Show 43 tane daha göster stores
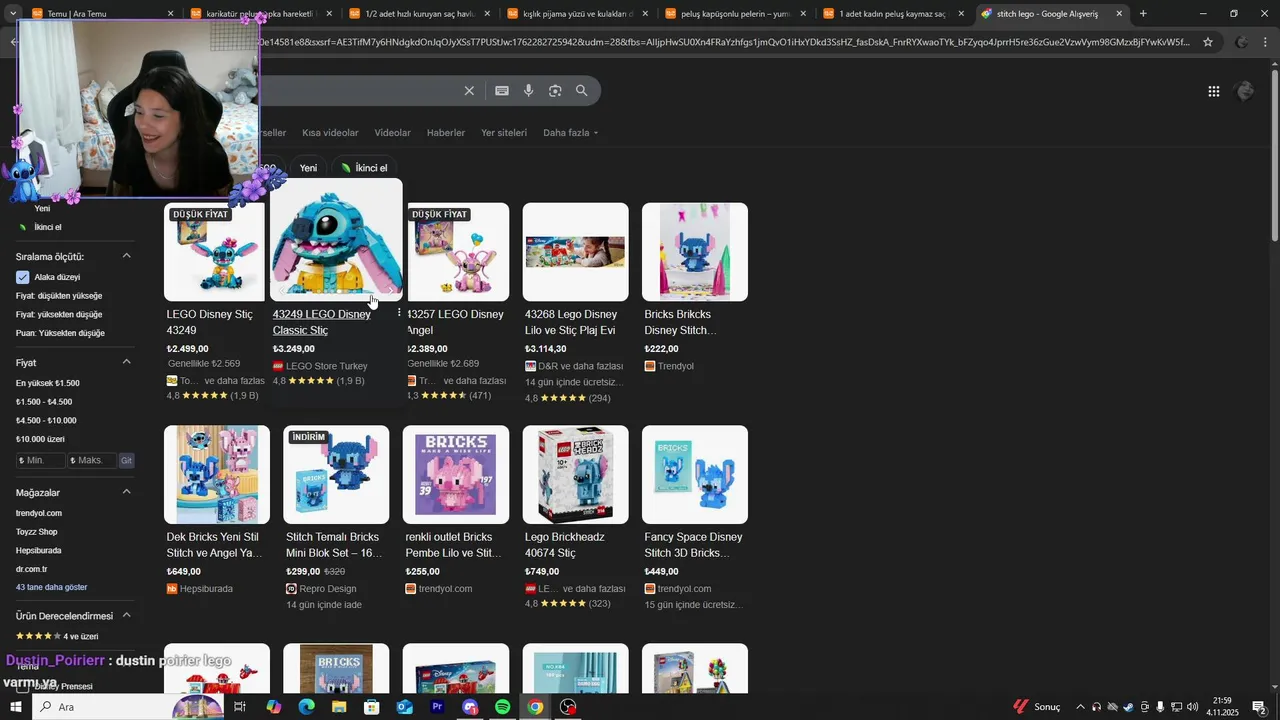1280x720 pixels. 51,587
